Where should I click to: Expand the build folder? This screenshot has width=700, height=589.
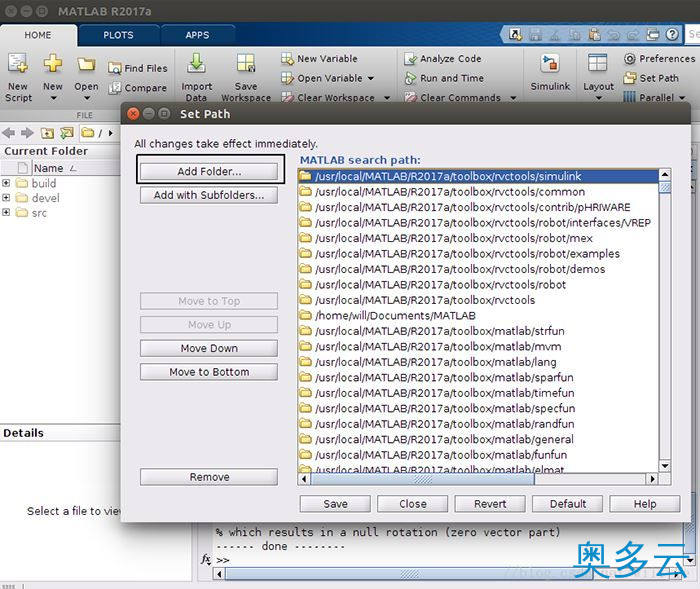(x=6, y=183)
